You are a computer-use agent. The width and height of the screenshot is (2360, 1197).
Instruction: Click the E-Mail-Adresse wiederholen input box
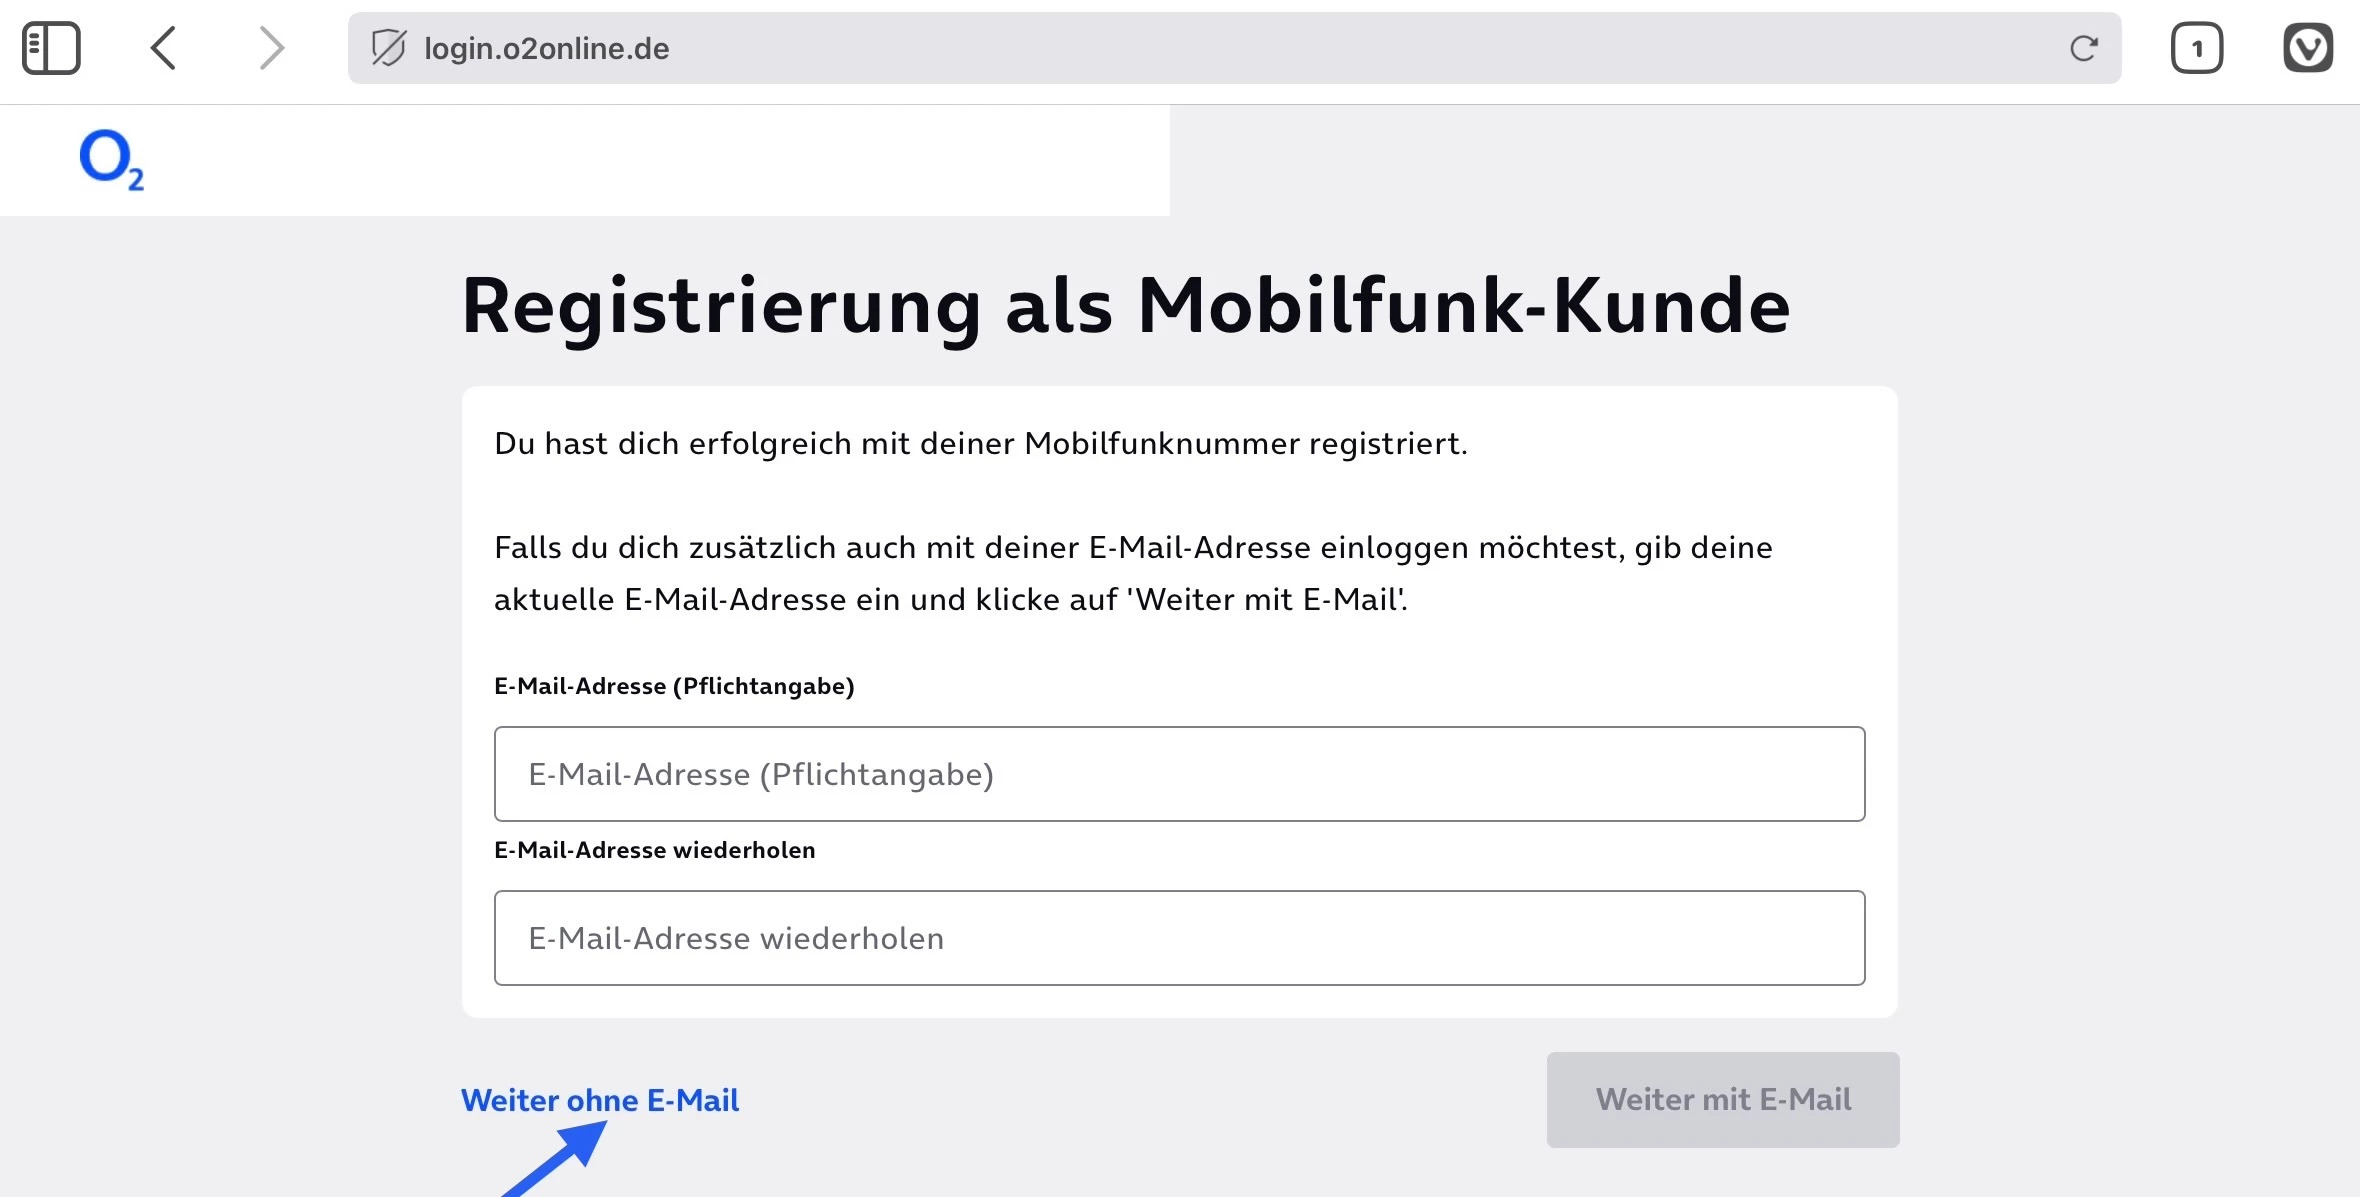click(1179, 938)
